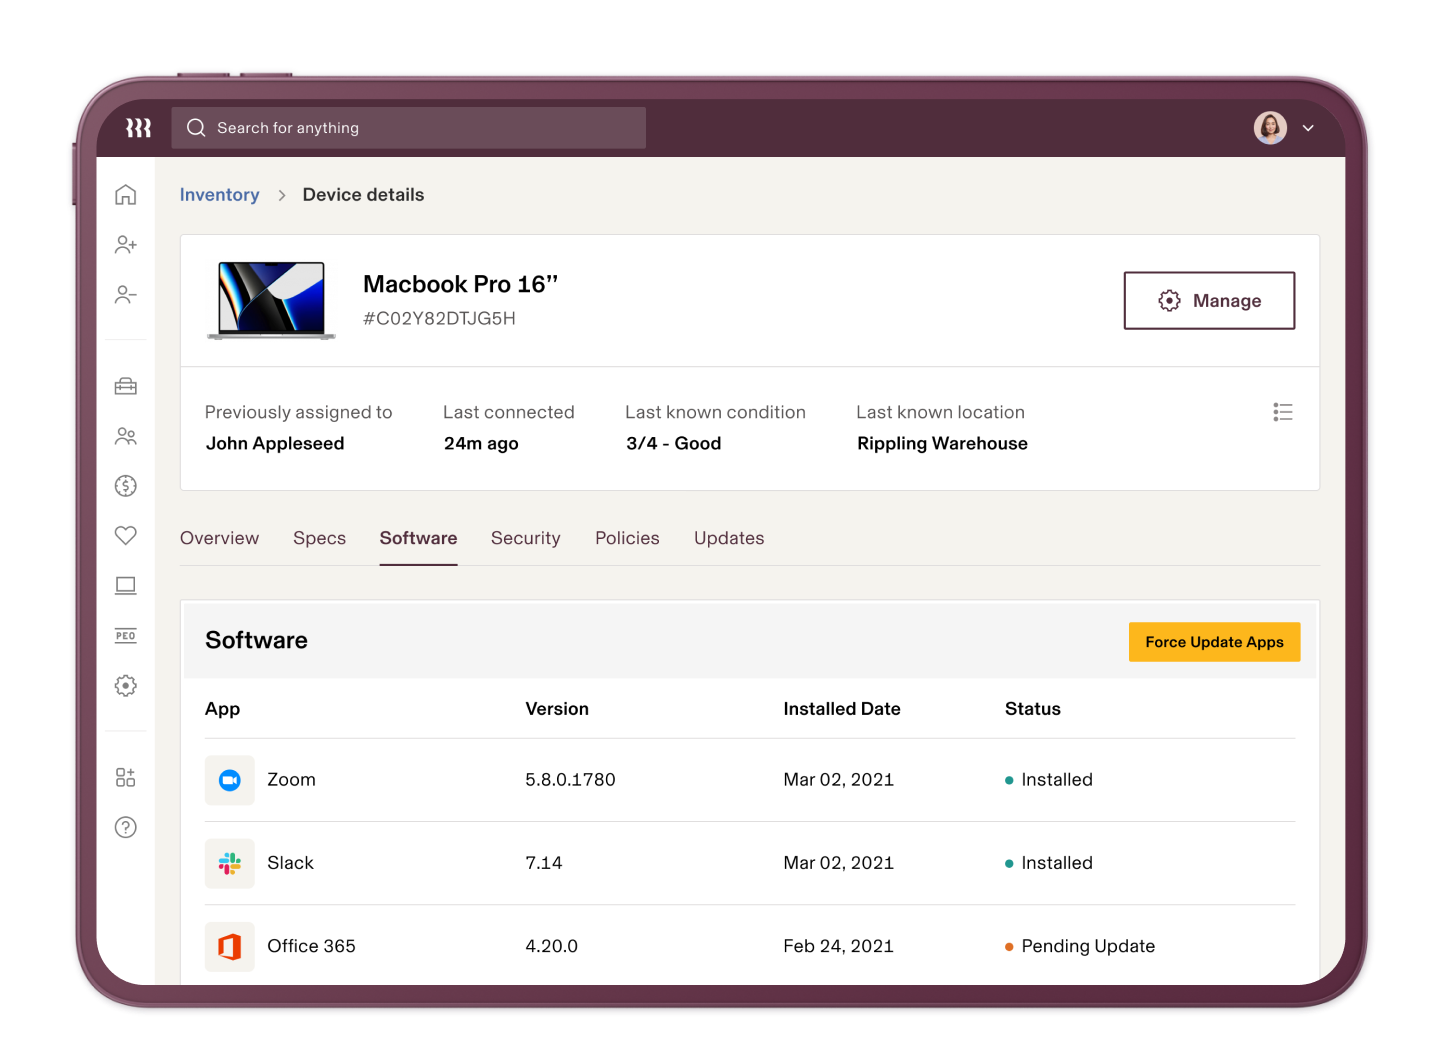Switch to the Security tab

click(x=525, y=538)
